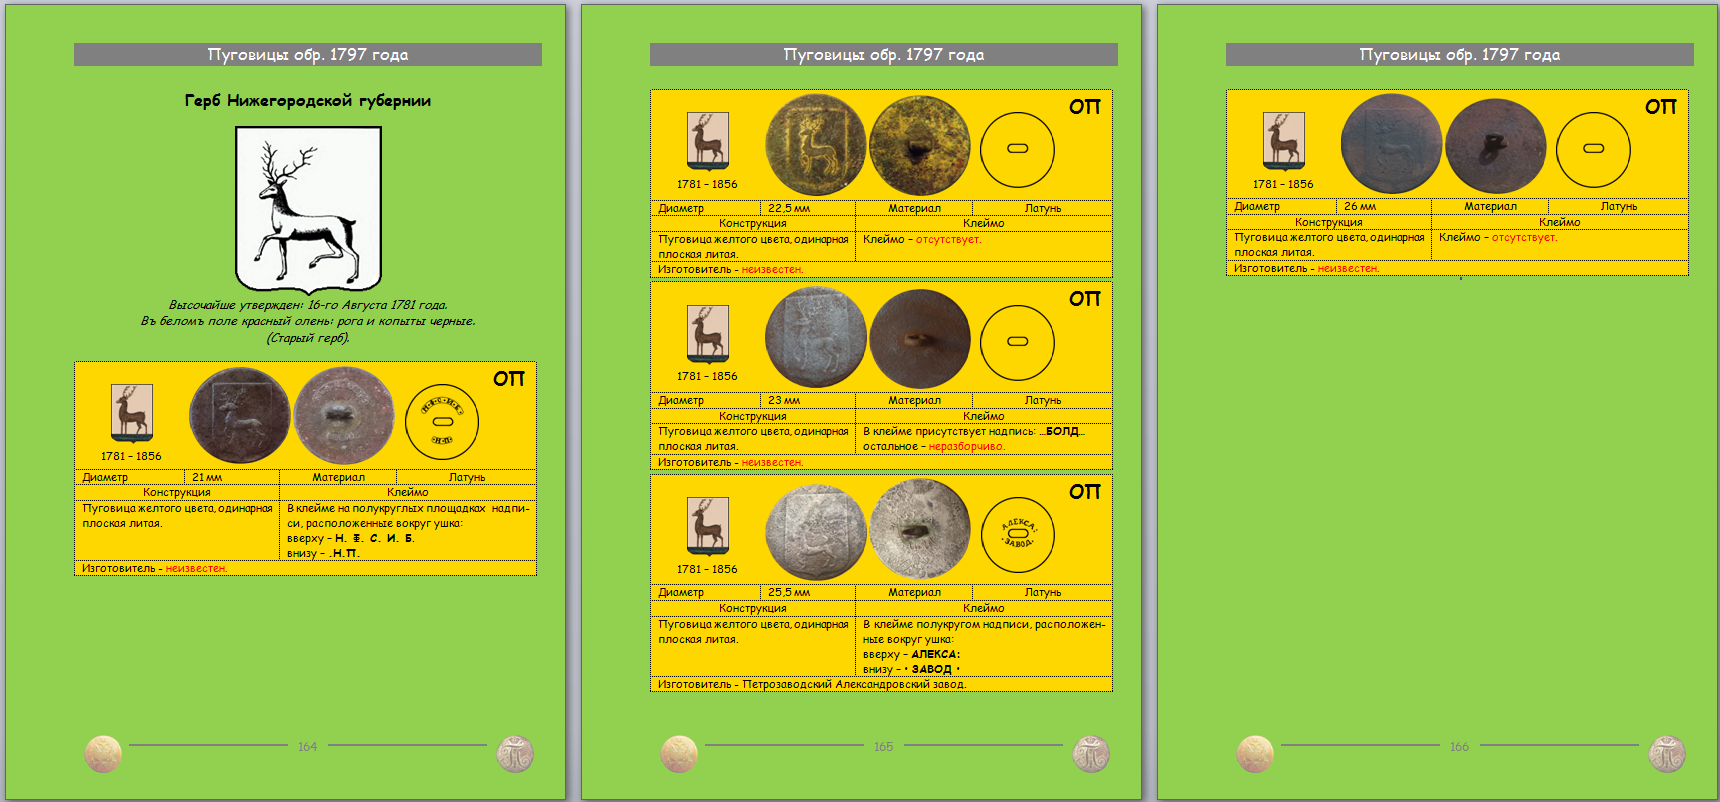Select front photo of the 26 мм button
Image resolution: width=1720 pixels, height=802 pixels.
click(x=1390, y=144)
